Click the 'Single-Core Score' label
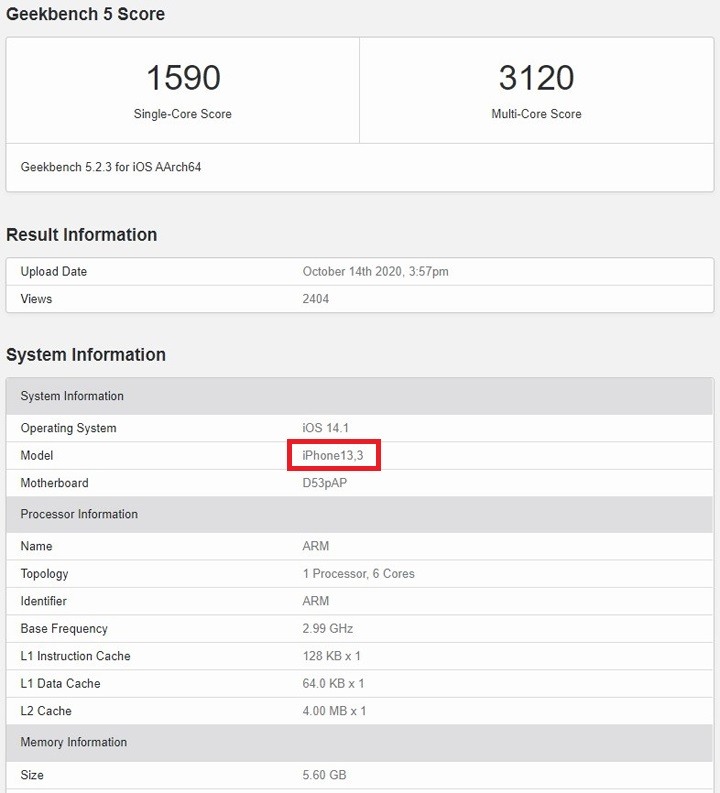This screenshot has width=720, height=793. pyautogui.click(x=183, y=114)
